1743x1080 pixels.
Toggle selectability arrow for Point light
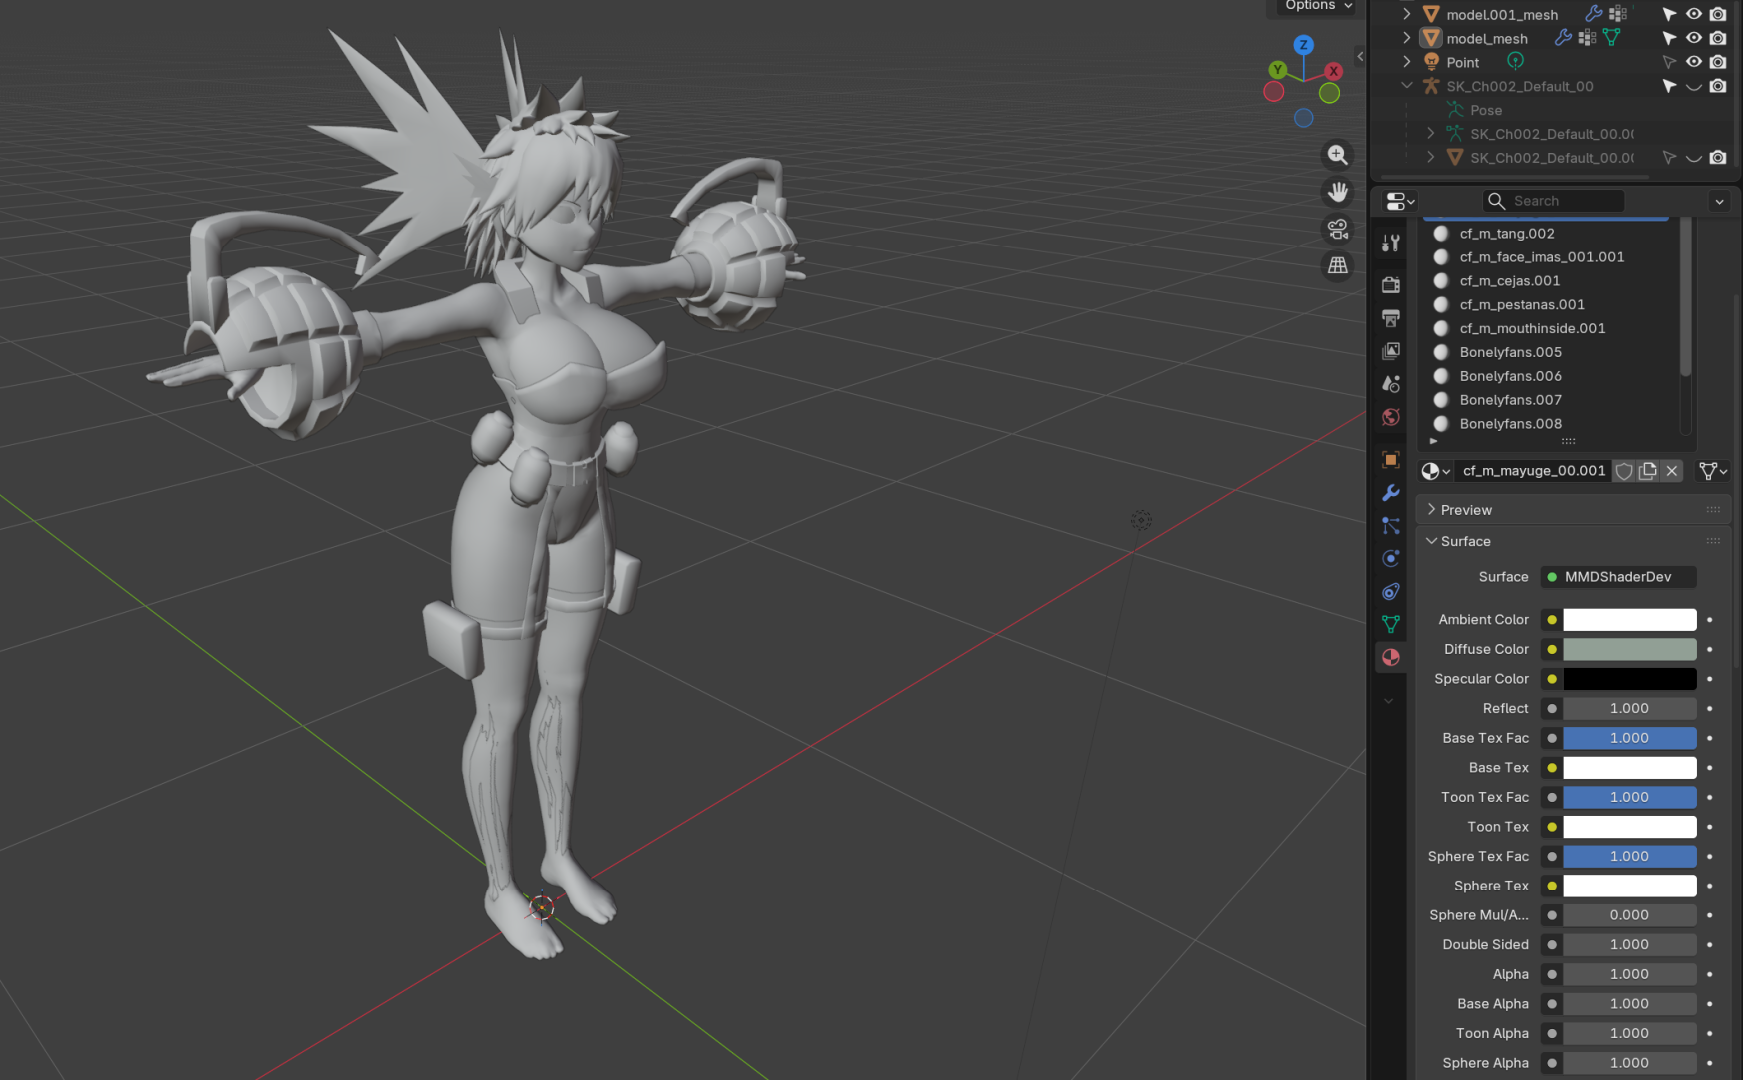1669,62
